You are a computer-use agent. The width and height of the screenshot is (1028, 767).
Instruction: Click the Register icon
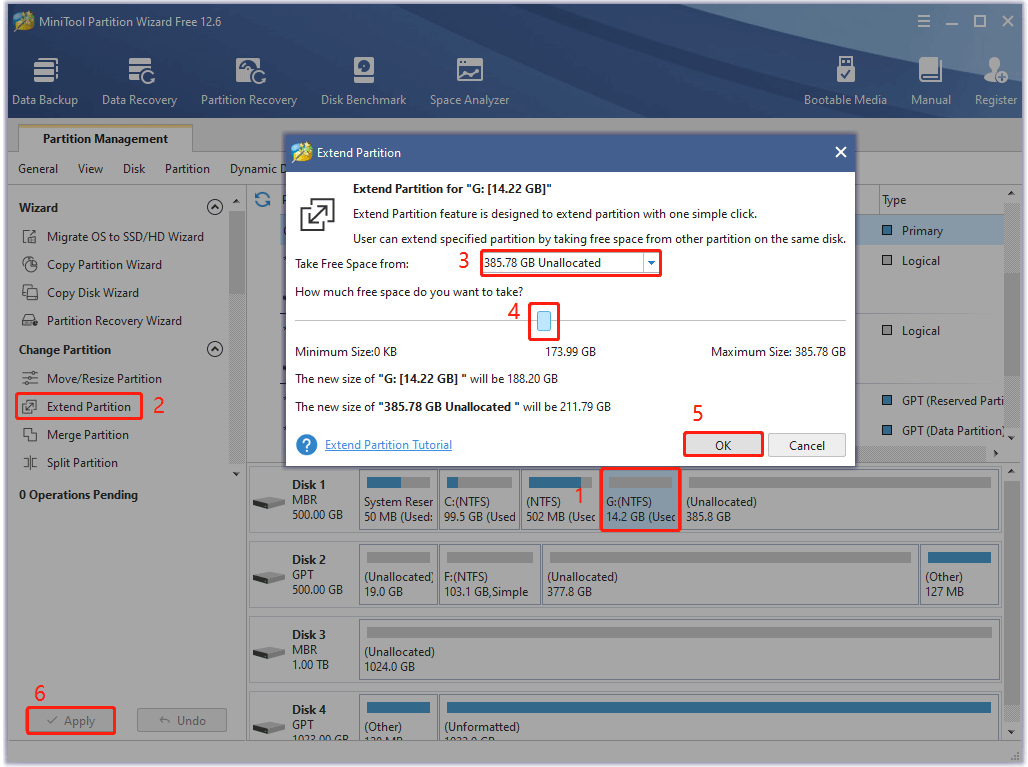[x=995, y=81]
